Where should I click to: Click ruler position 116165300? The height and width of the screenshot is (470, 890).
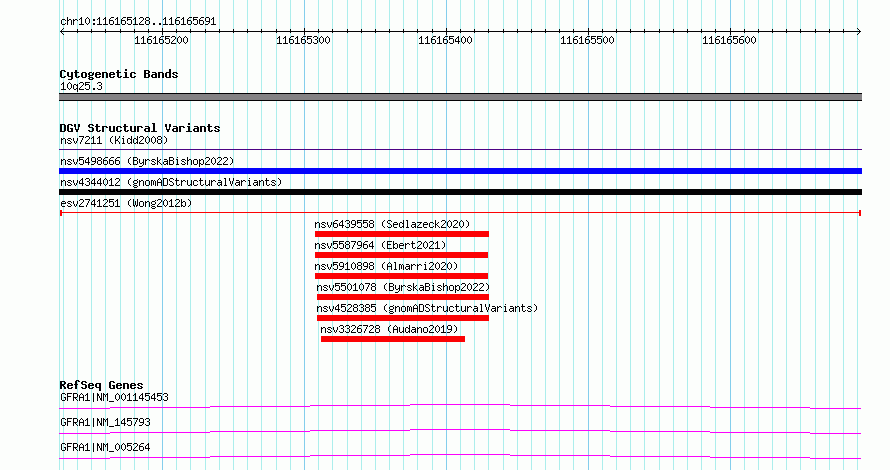[x=303, y=40]
